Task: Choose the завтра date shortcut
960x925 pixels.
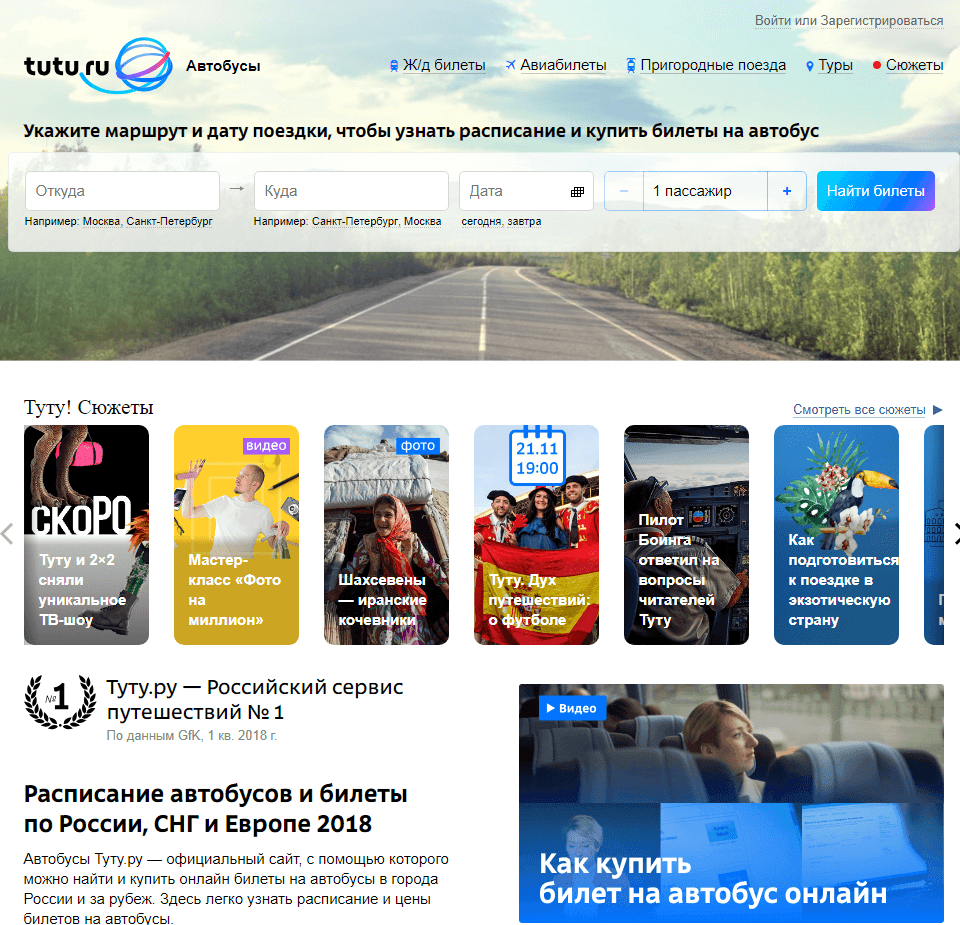Action: point(524,221)
